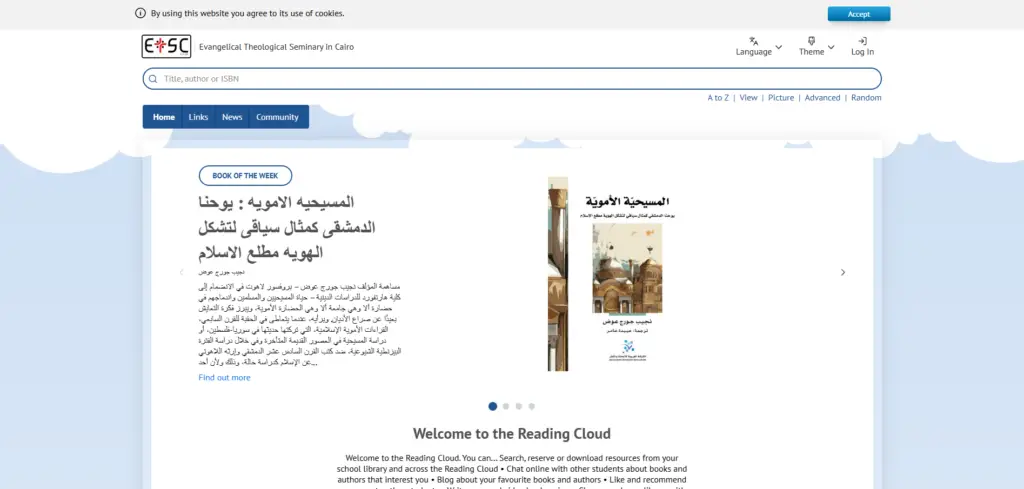This screenshot has height=489, width=1024.
Task: Click the cookie notice info icon
Action: point(140,14)
